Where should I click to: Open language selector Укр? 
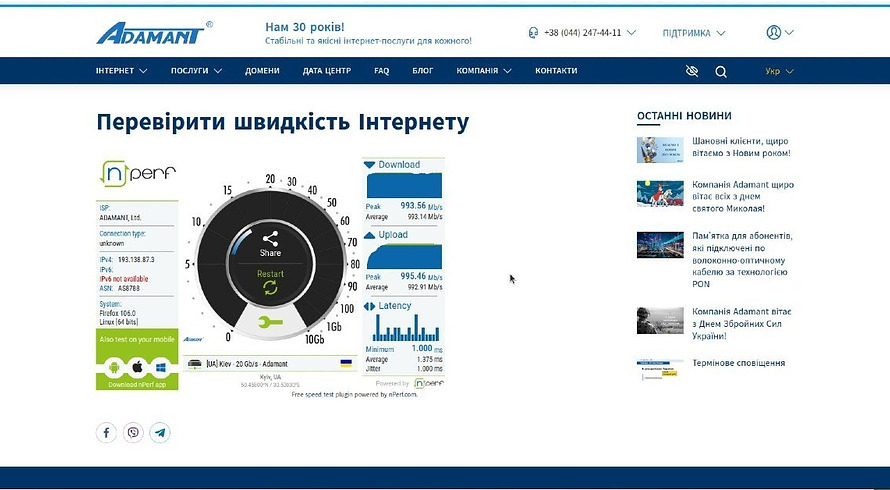click(779, 72)
